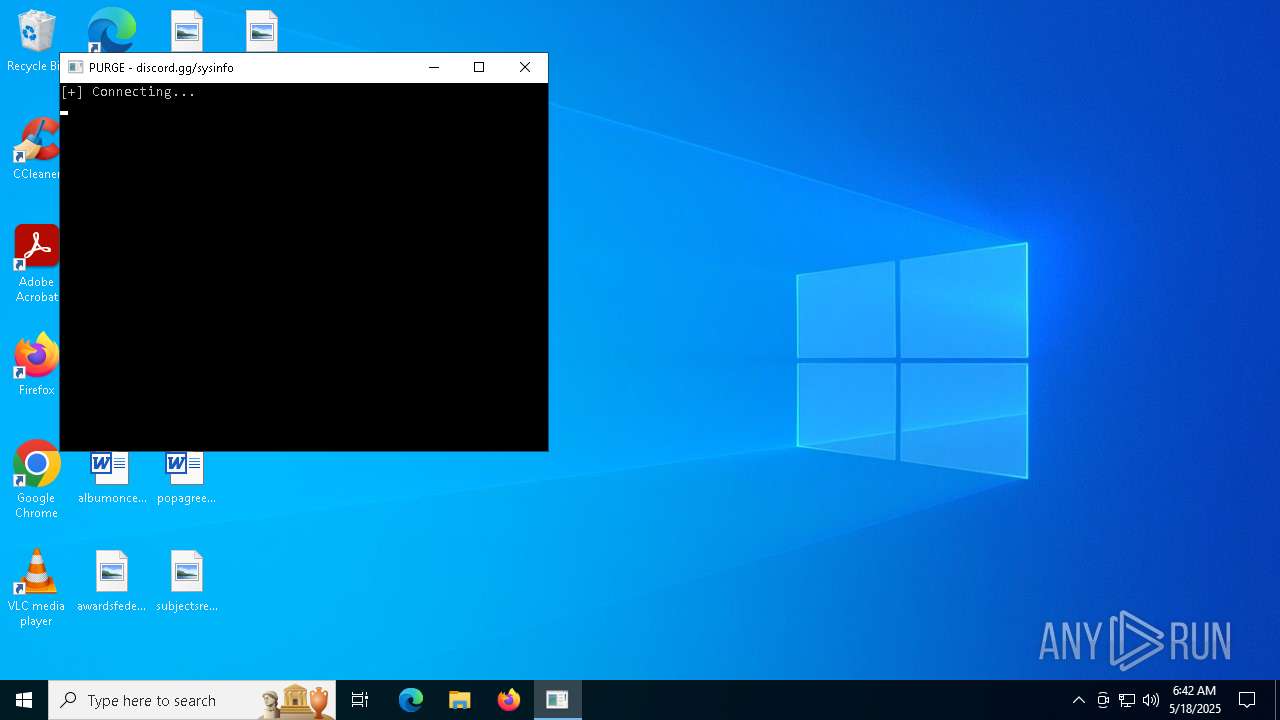This screenshot has height=720, width=1280.
Task: Open Task View on the taskbar
Action: (360, 700)
